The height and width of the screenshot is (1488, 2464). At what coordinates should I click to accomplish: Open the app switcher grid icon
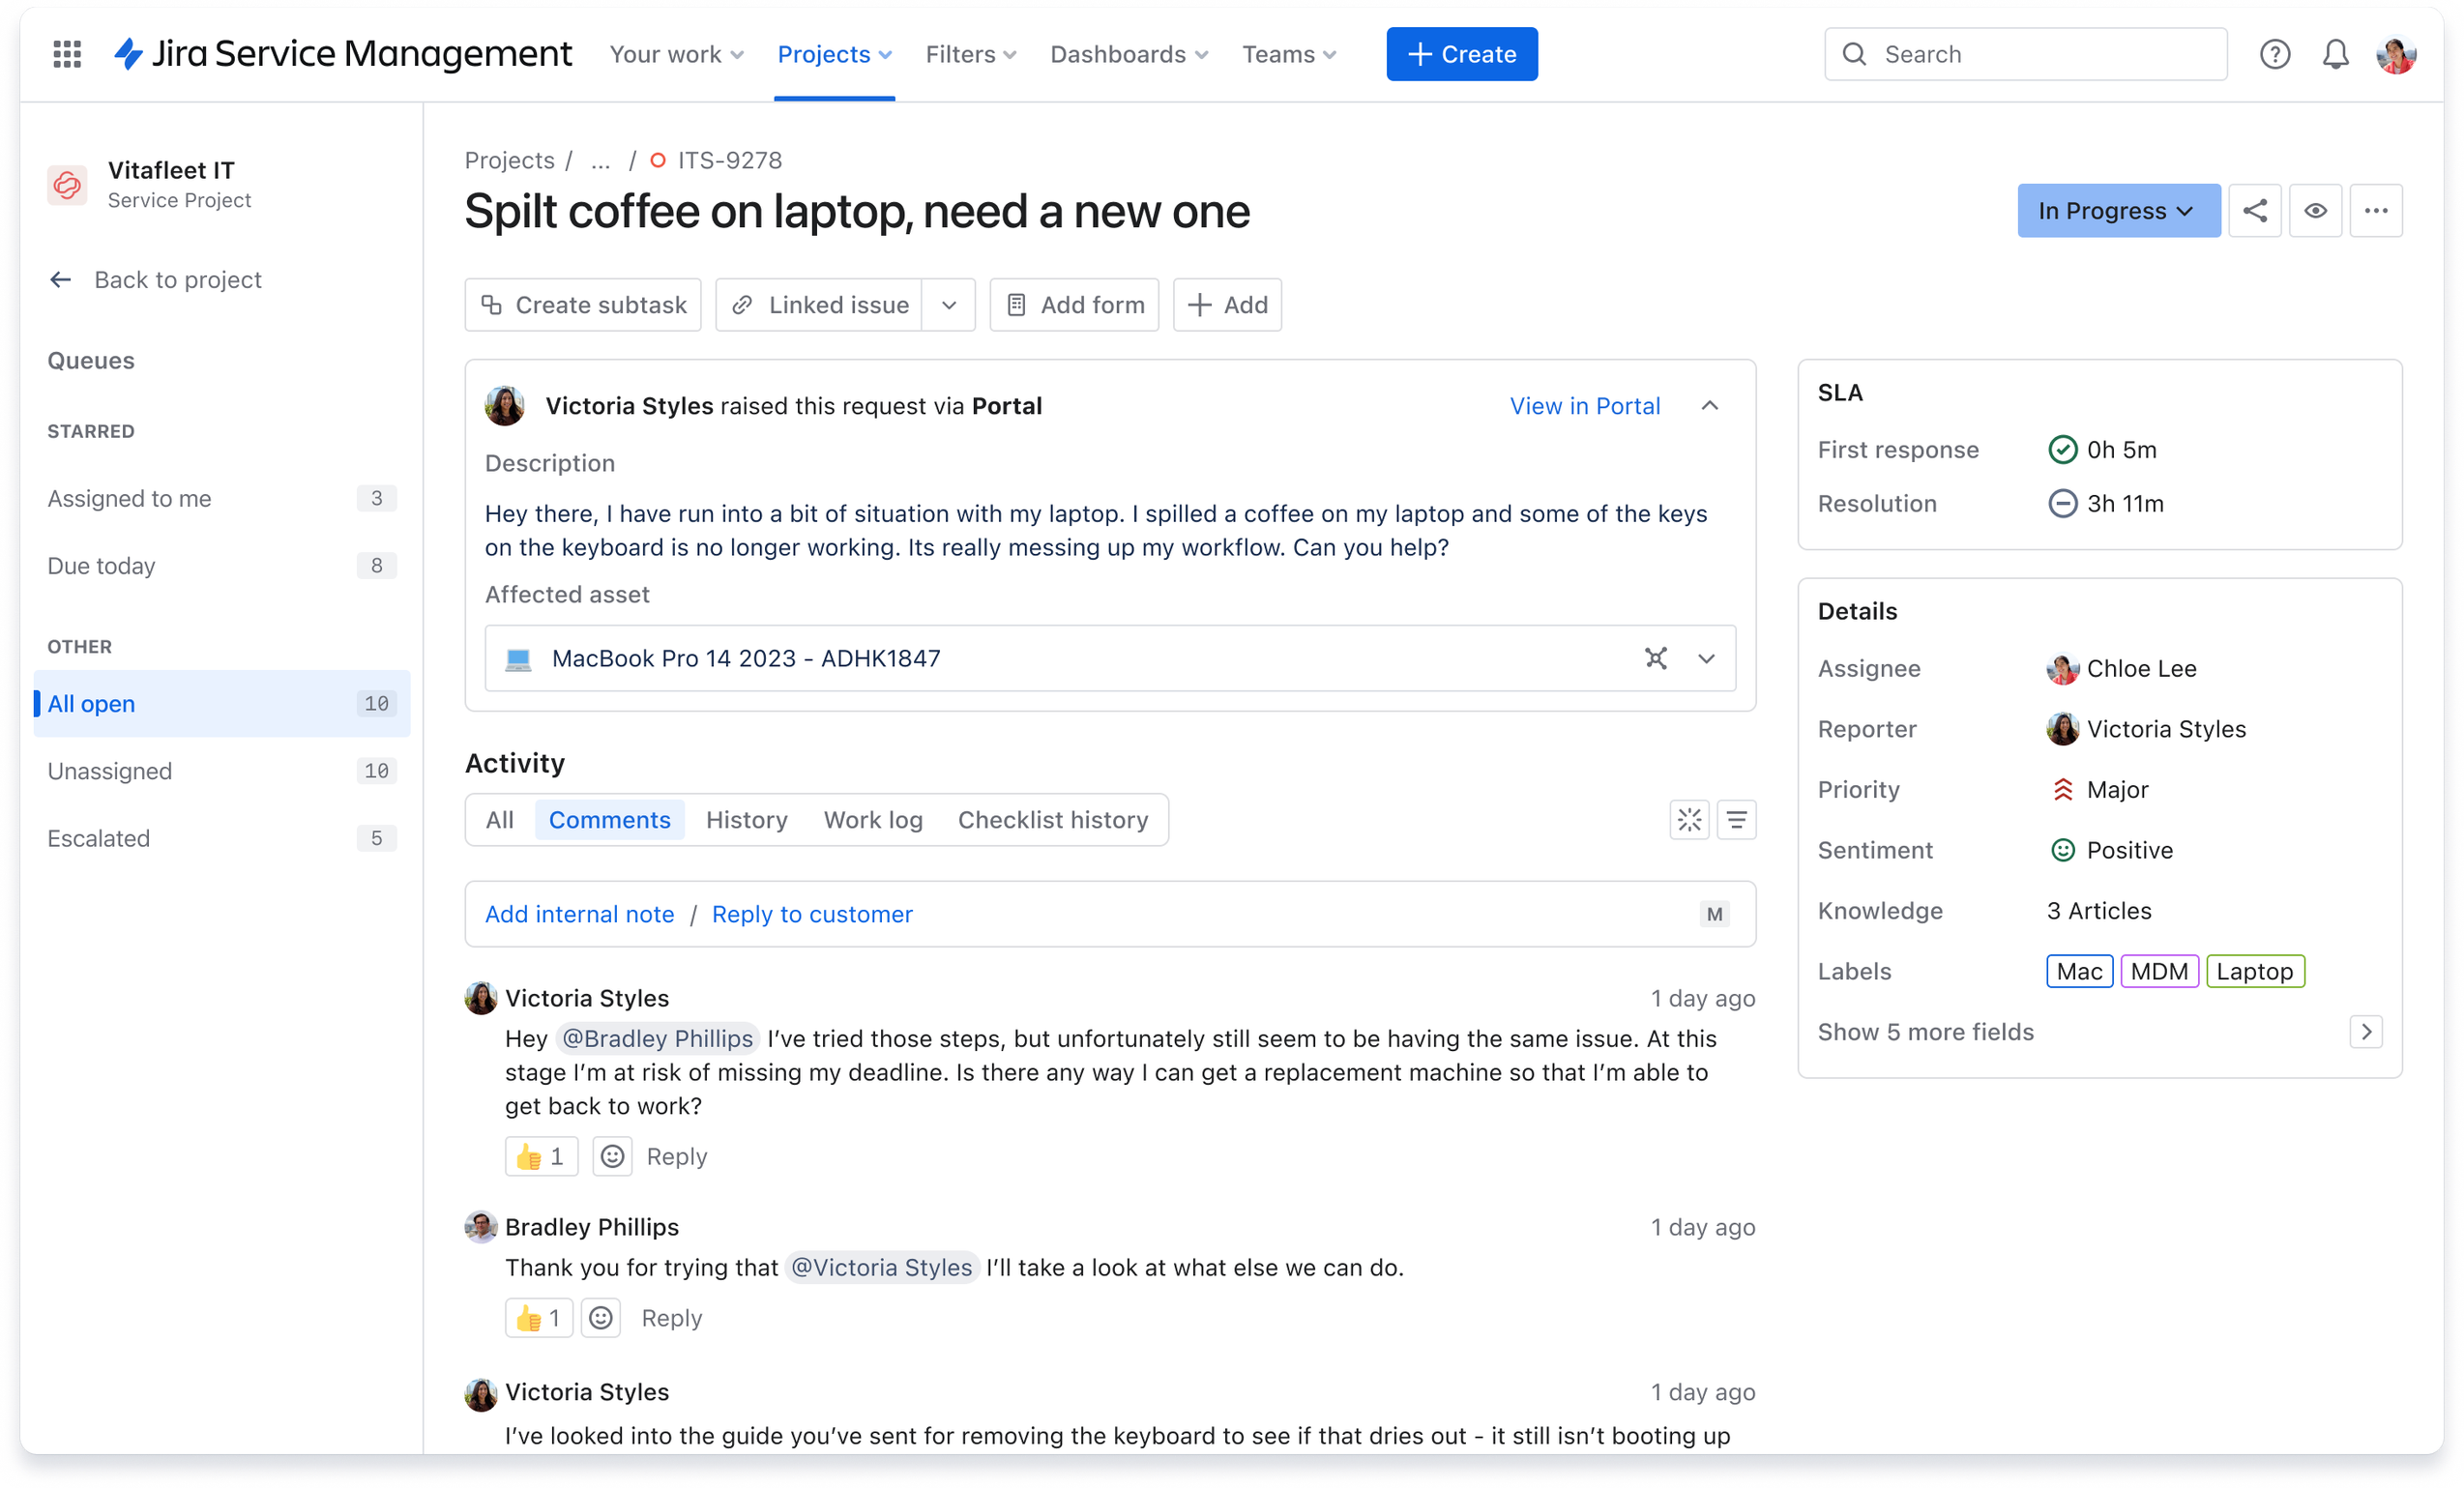click(66, 54)
